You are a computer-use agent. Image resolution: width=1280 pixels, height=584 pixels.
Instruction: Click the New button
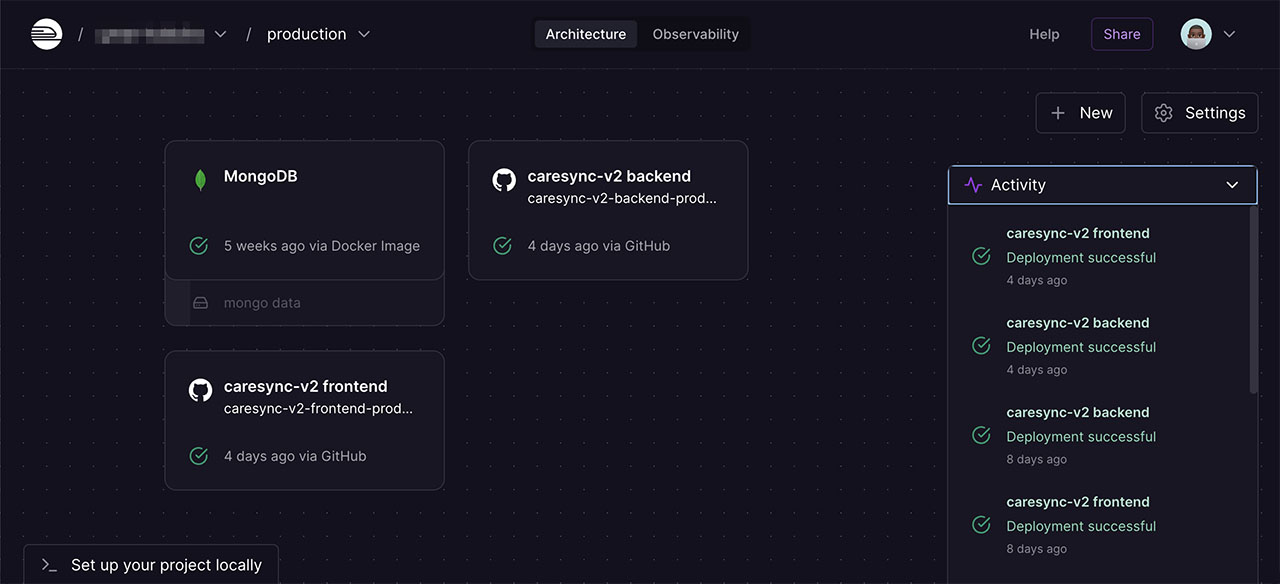[x=1080, y=113]
